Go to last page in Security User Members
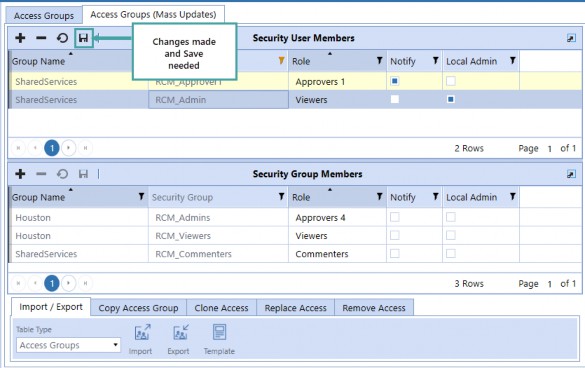585x368 pixels. tap(85, 148)
